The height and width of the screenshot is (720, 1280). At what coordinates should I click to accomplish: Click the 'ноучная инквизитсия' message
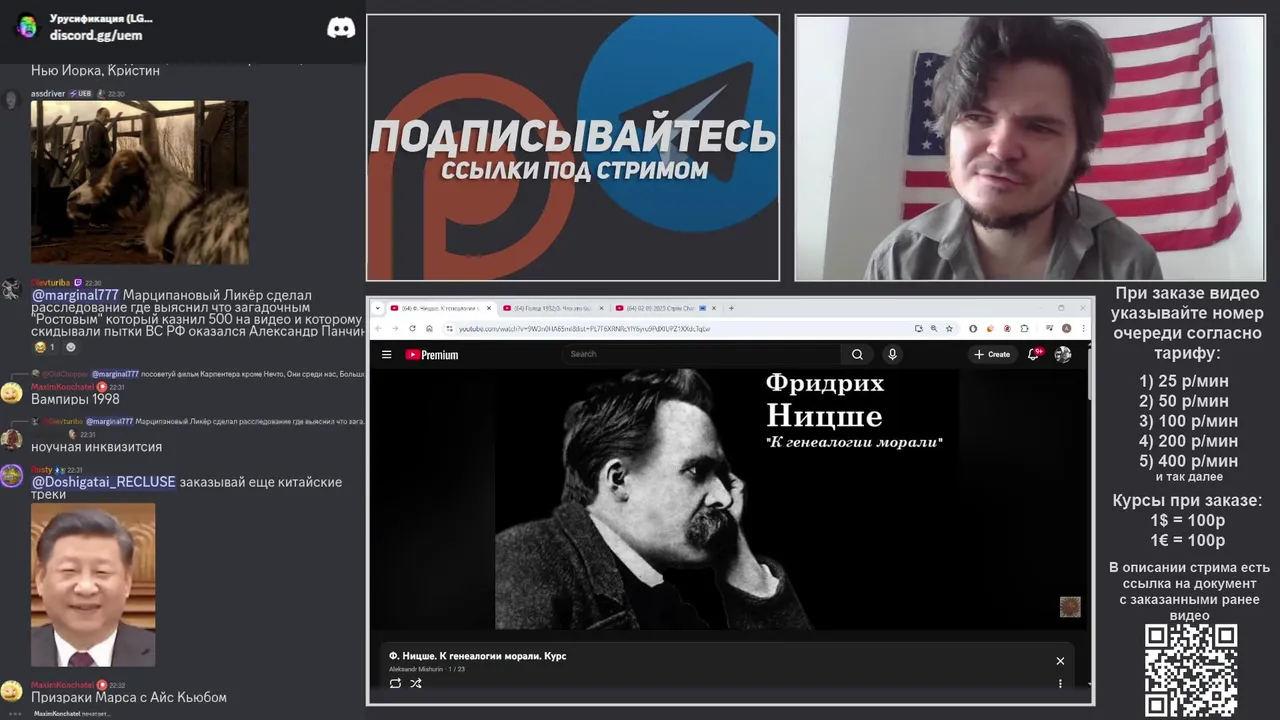(x=96, y=447)
